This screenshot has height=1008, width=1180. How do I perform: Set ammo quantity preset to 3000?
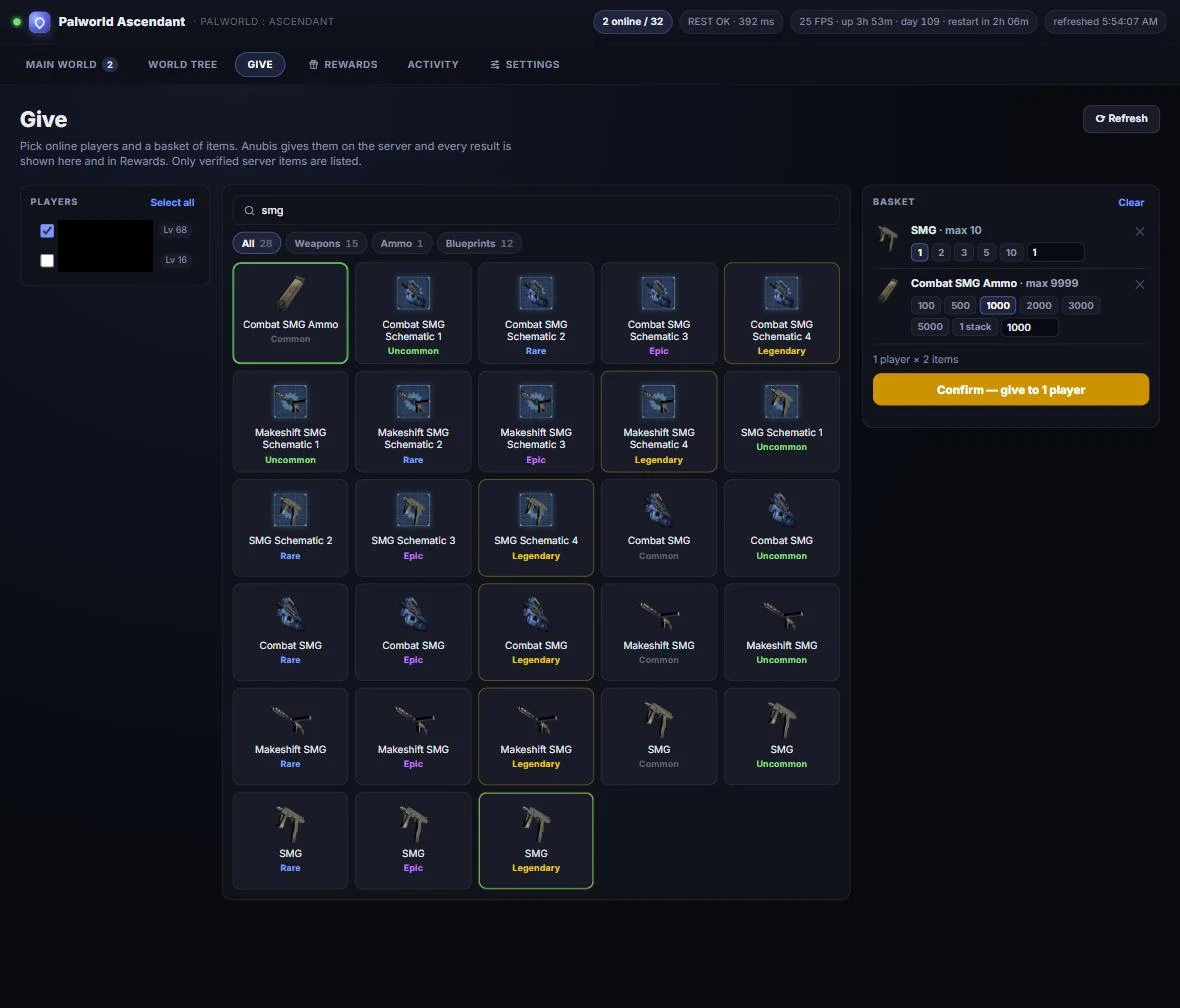click(1080, 305)
